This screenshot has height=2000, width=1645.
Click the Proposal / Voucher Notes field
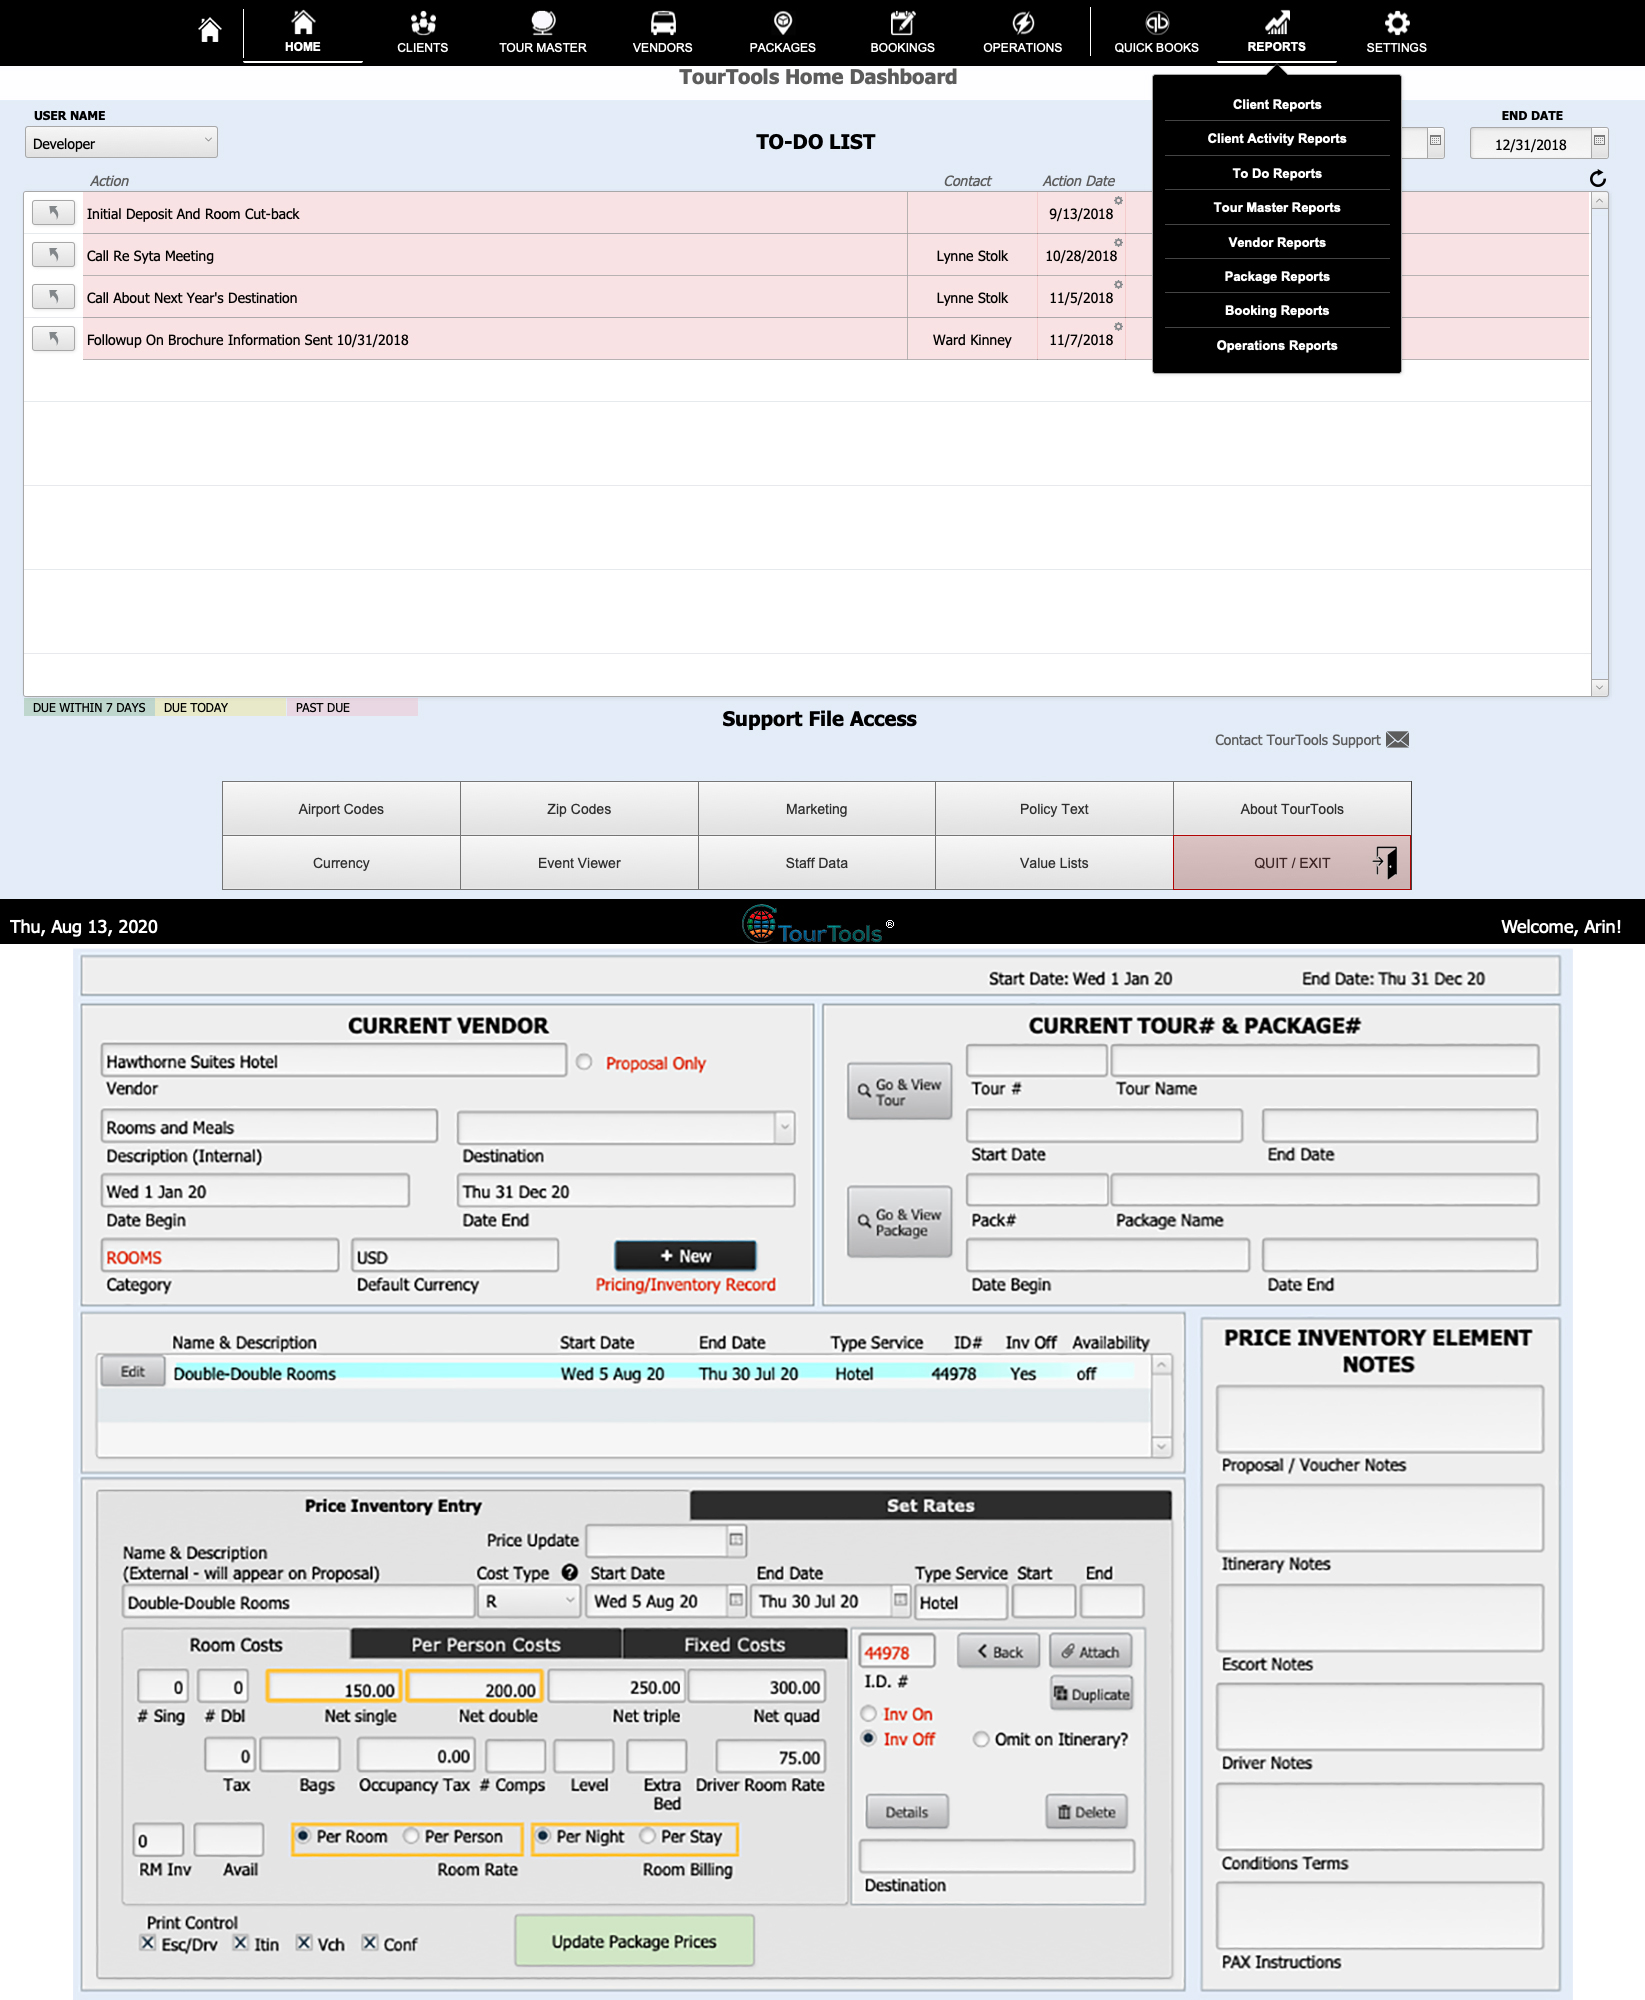(1379, 1418)
